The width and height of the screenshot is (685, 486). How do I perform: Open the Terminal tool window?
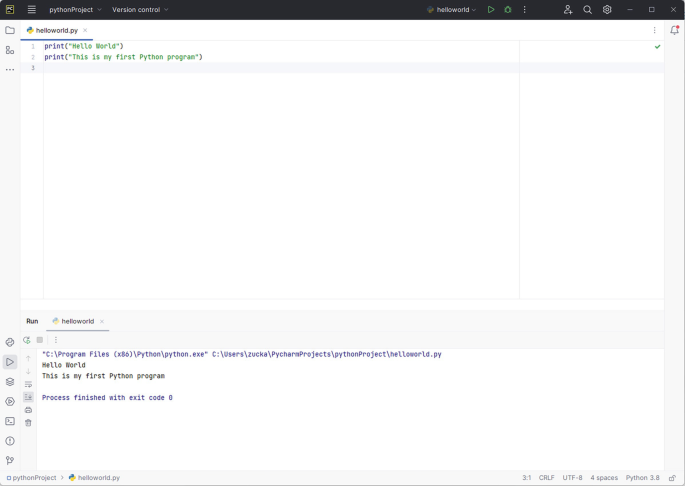(x=10, y=421)
